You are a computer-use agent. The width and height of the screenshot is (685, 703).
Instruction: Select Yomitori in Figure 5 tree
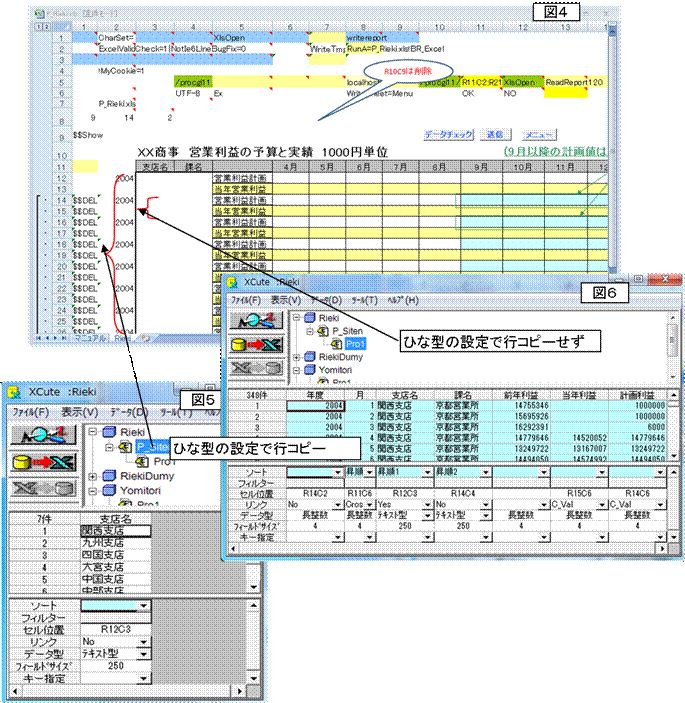pyautogui.click(x=140, y=490)
